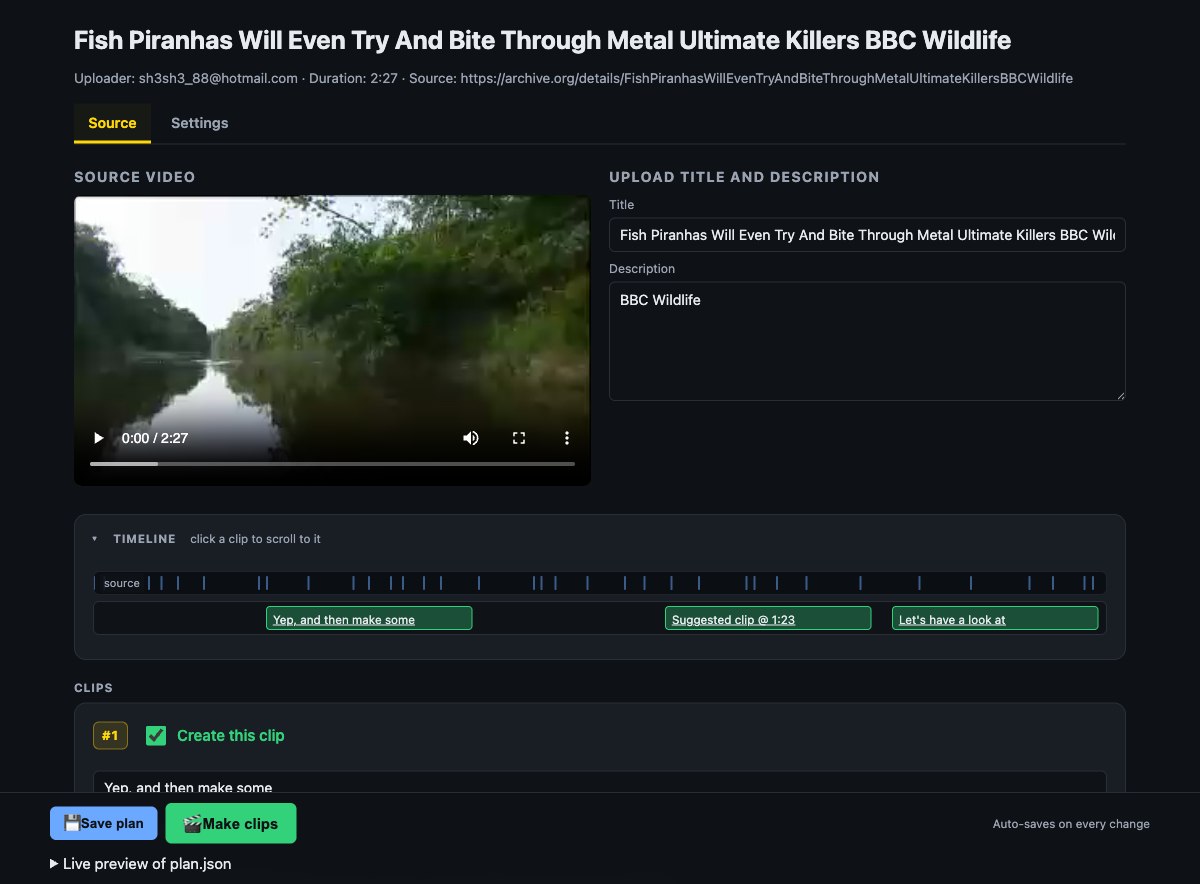Mute the video with the speaker icon

tap(471, 438)
